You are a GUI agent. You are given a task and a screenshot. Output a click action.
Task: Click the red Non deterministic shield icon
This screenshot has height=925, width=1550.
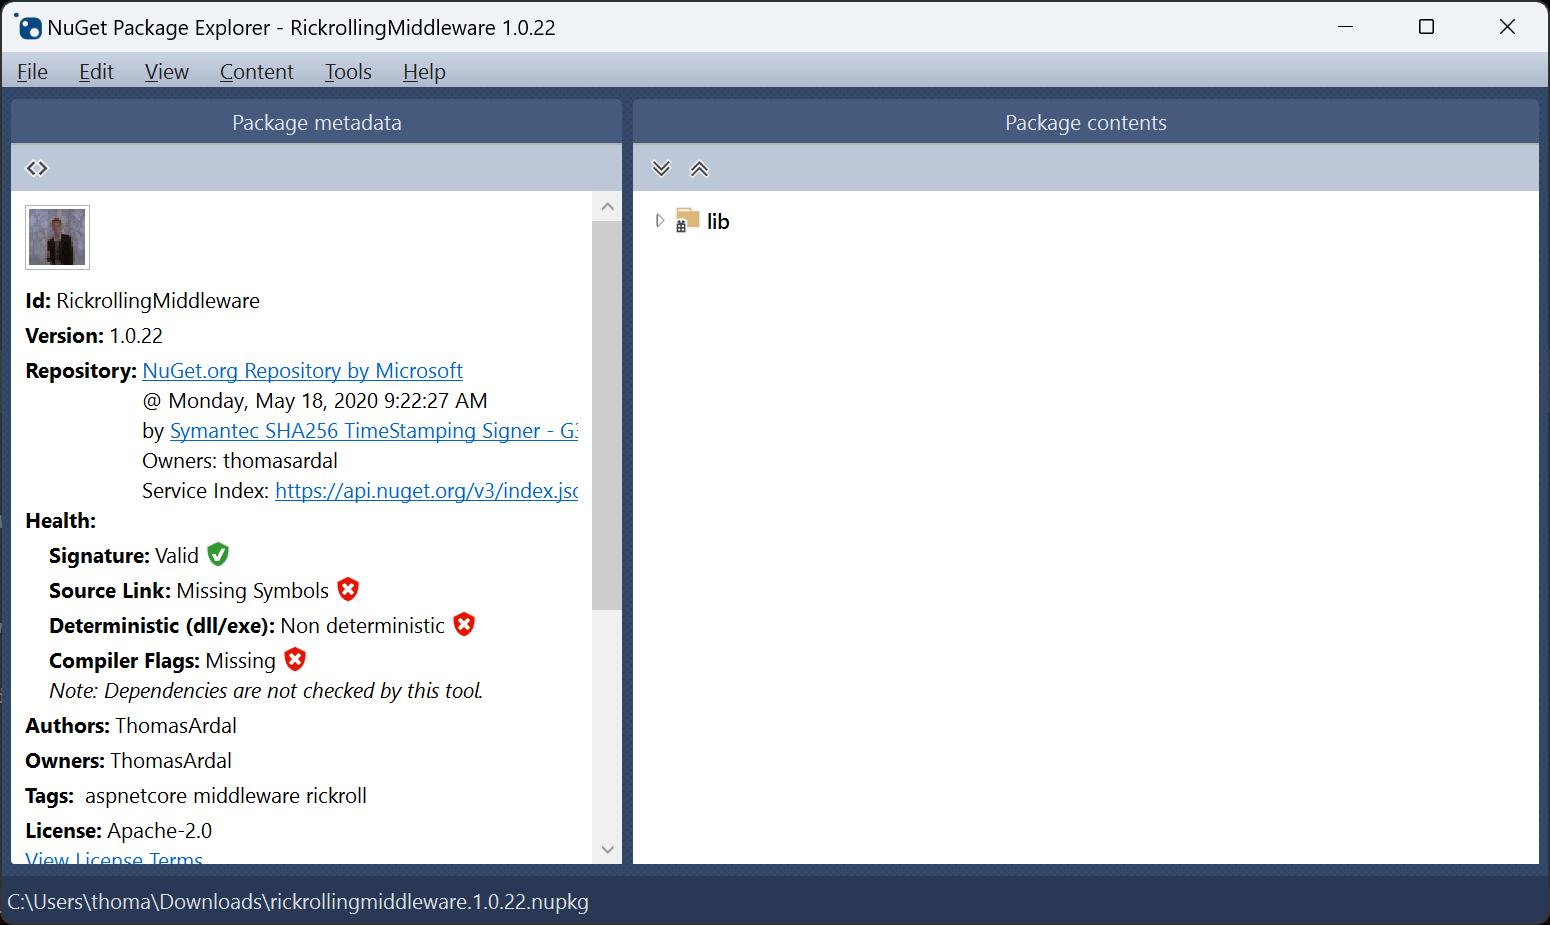(464, 624)
